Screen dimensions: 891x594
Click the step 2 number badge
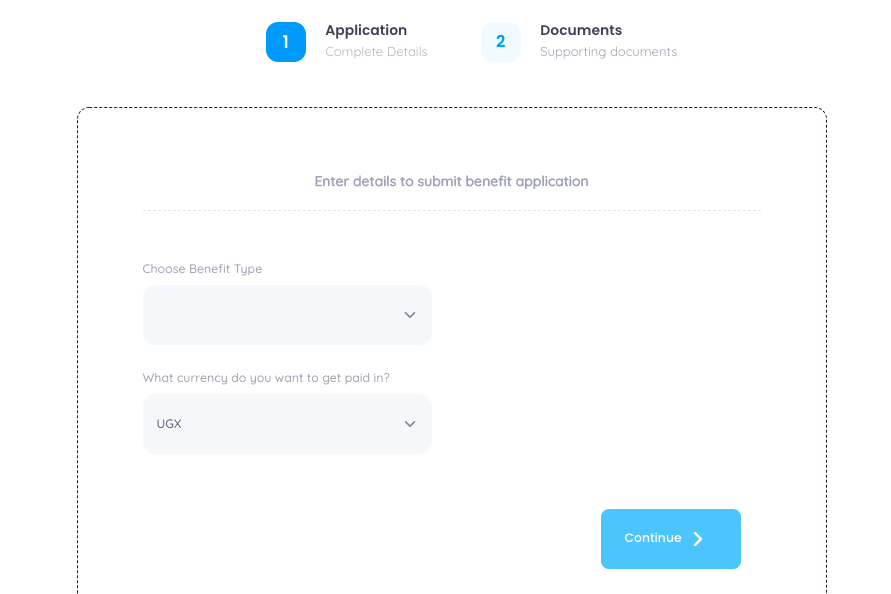pyautogui.click(x=501, y=42)
